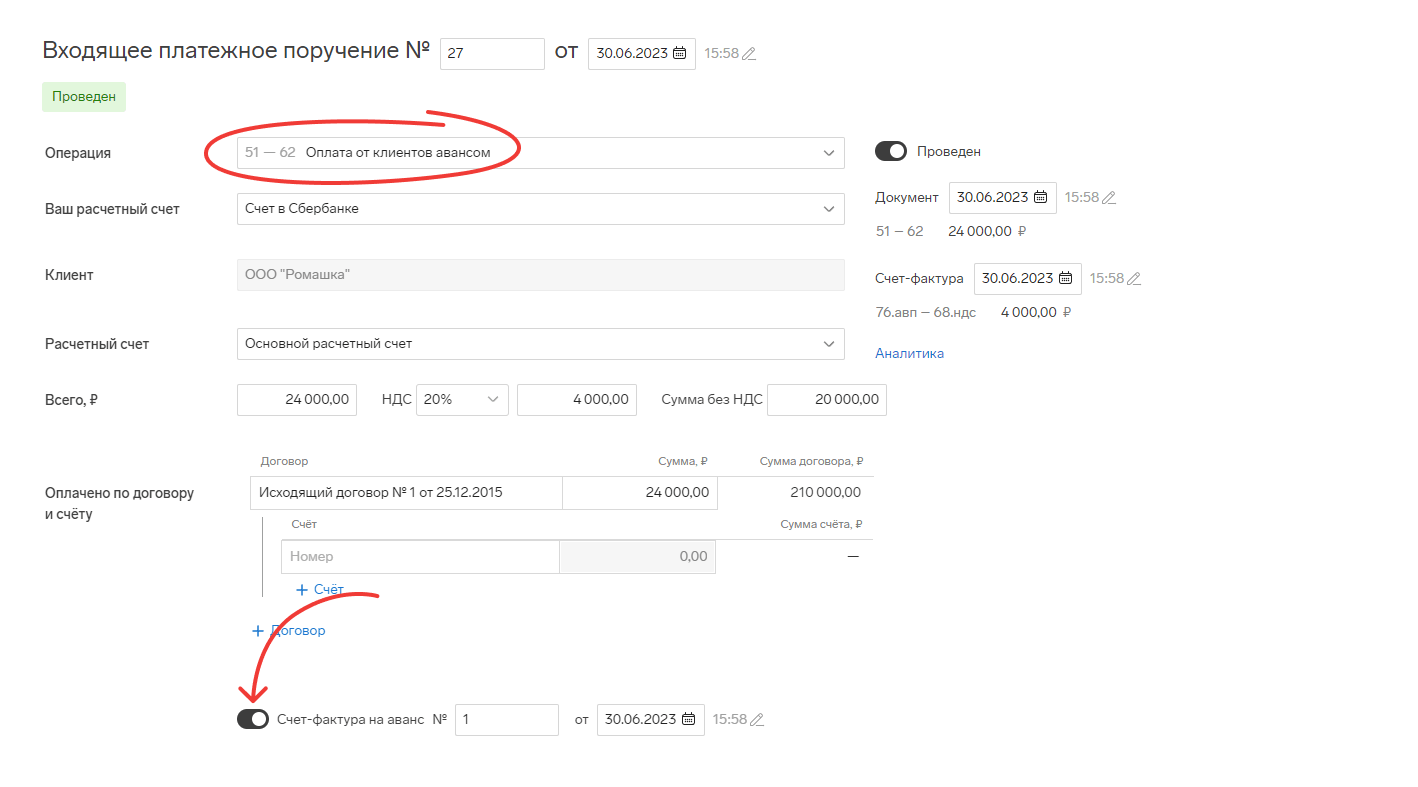Image resolution: width=1418 pixels, height=787 pixels.
Task: Click pencil icon next to Документ time
Action: point(1108,198)
